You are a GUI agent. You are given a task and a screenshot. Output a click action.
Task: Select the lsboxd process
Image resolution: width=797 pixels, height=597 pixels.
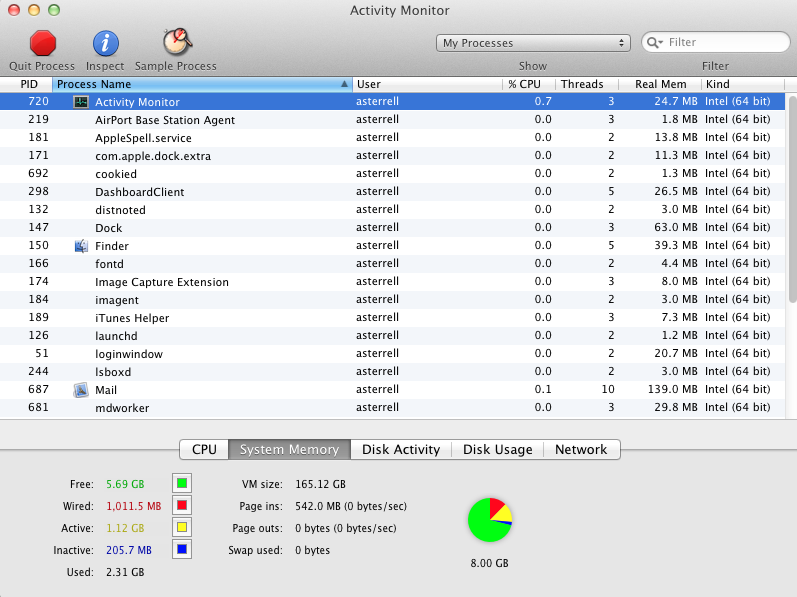(x=392, y=372)
